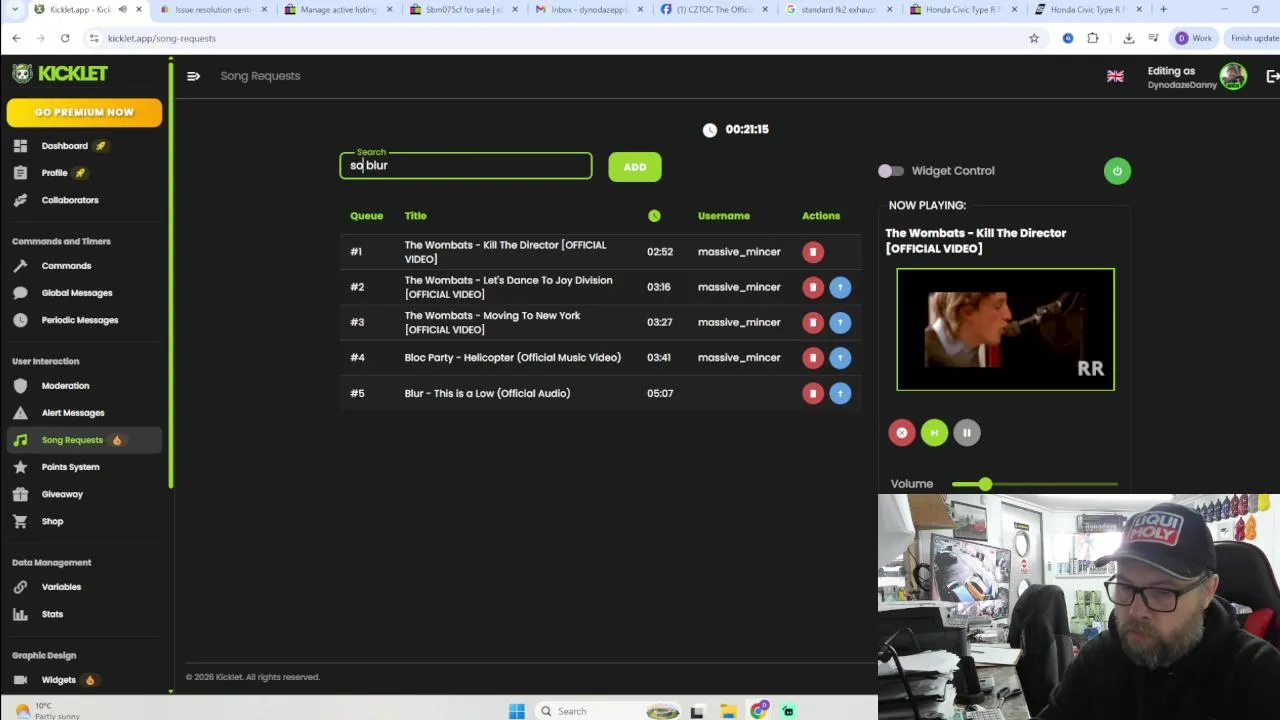Click the Username column header

724,216
